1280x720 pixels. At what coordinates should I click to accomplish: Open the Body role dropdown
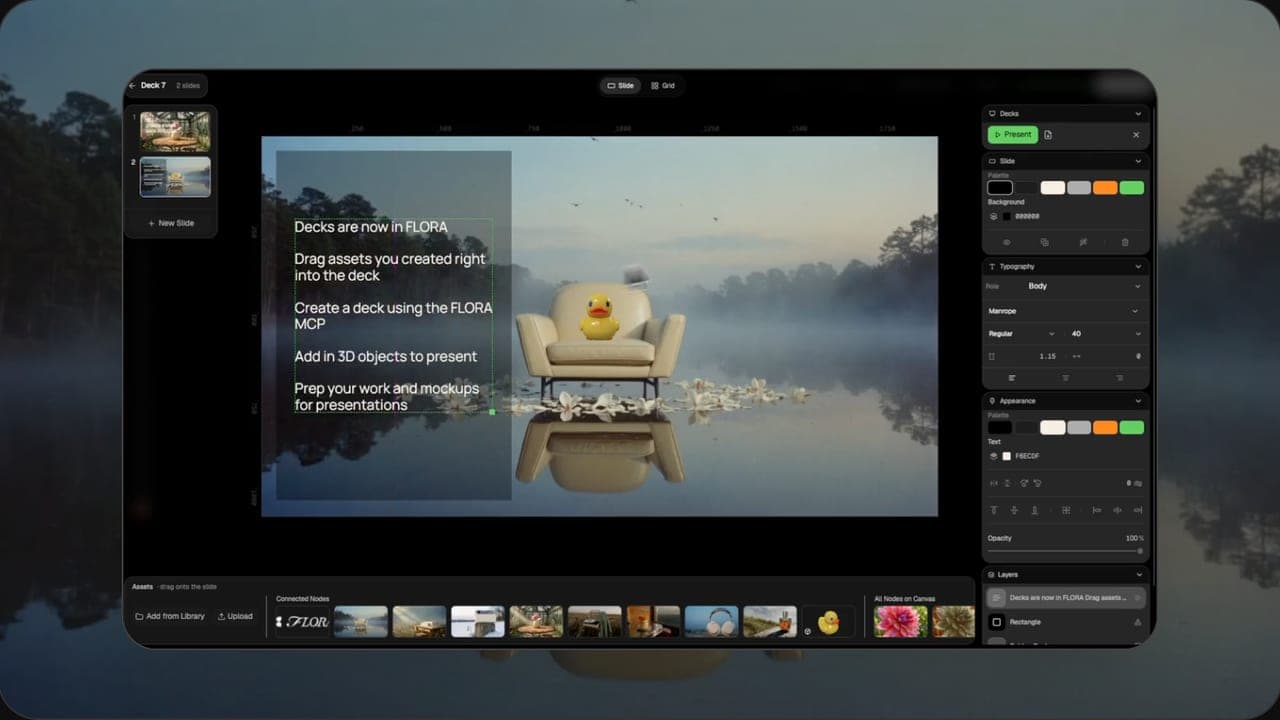point(1085,286)
